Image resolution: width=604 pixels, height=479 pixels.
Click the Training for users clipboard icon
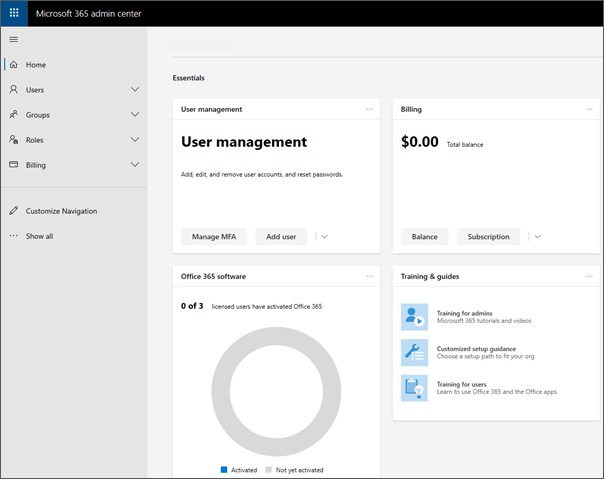click(414, 388)
